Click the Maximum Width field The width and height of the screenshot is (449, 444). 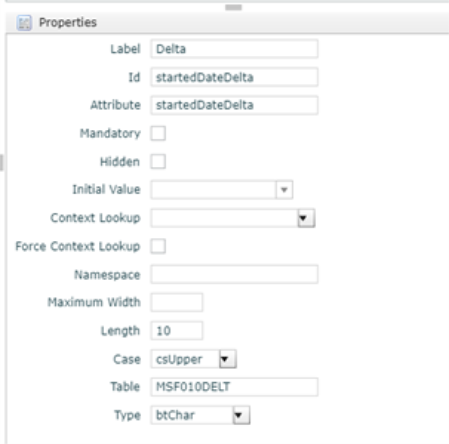[177, 302]
